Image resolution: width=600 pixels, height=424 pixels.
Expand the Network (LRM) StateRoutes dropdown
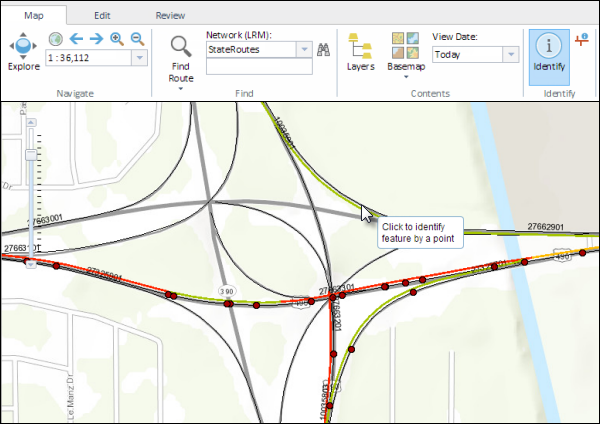tap(302, 49)
